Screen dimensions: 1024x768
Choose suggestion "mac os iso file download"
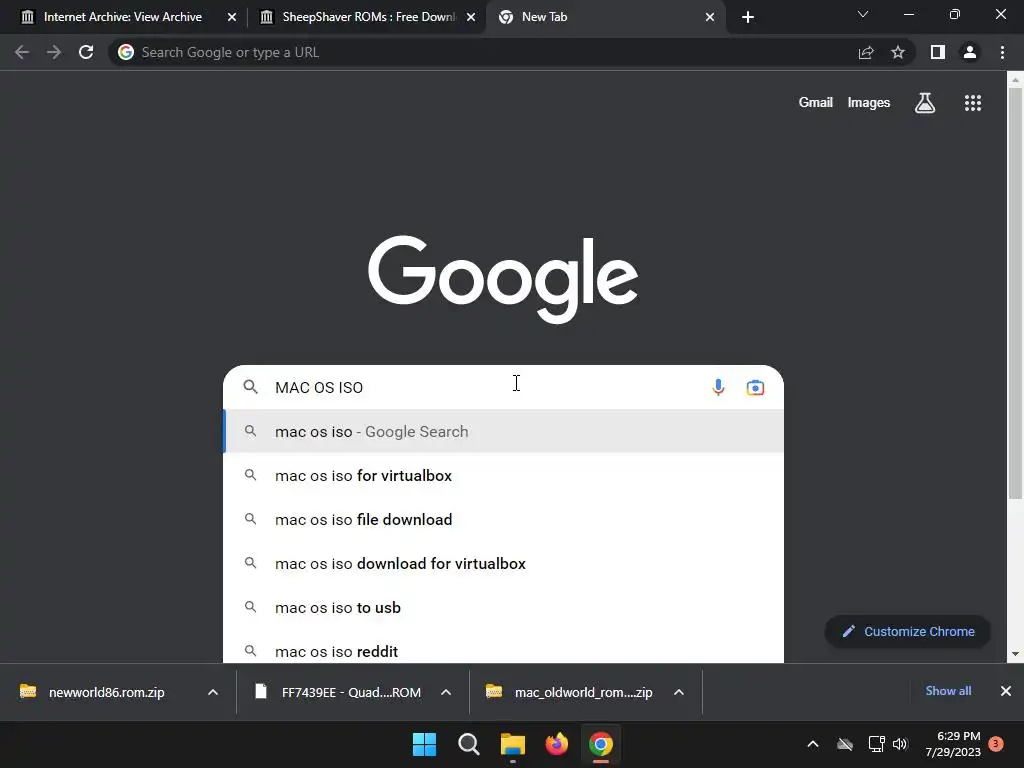(x=504, y=519)
